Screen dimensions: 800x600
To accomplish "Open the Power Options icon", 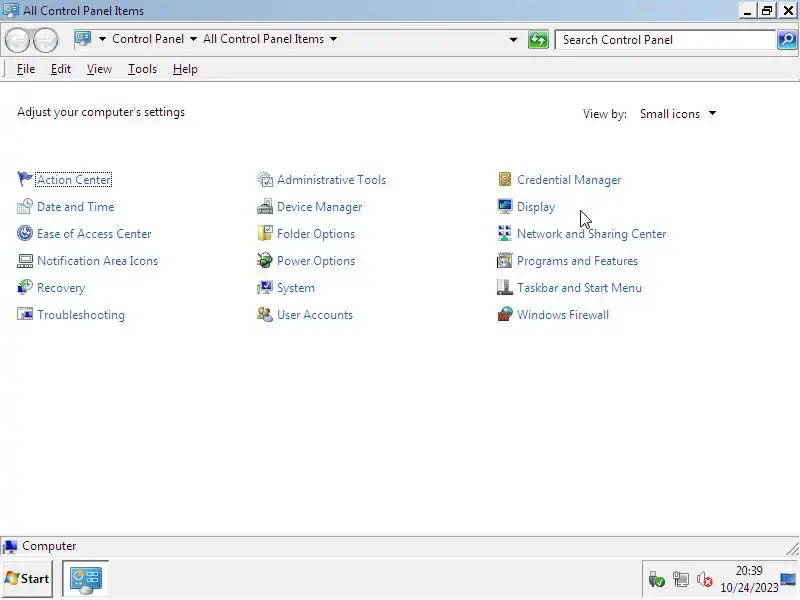I will click(x=265, y=260).
